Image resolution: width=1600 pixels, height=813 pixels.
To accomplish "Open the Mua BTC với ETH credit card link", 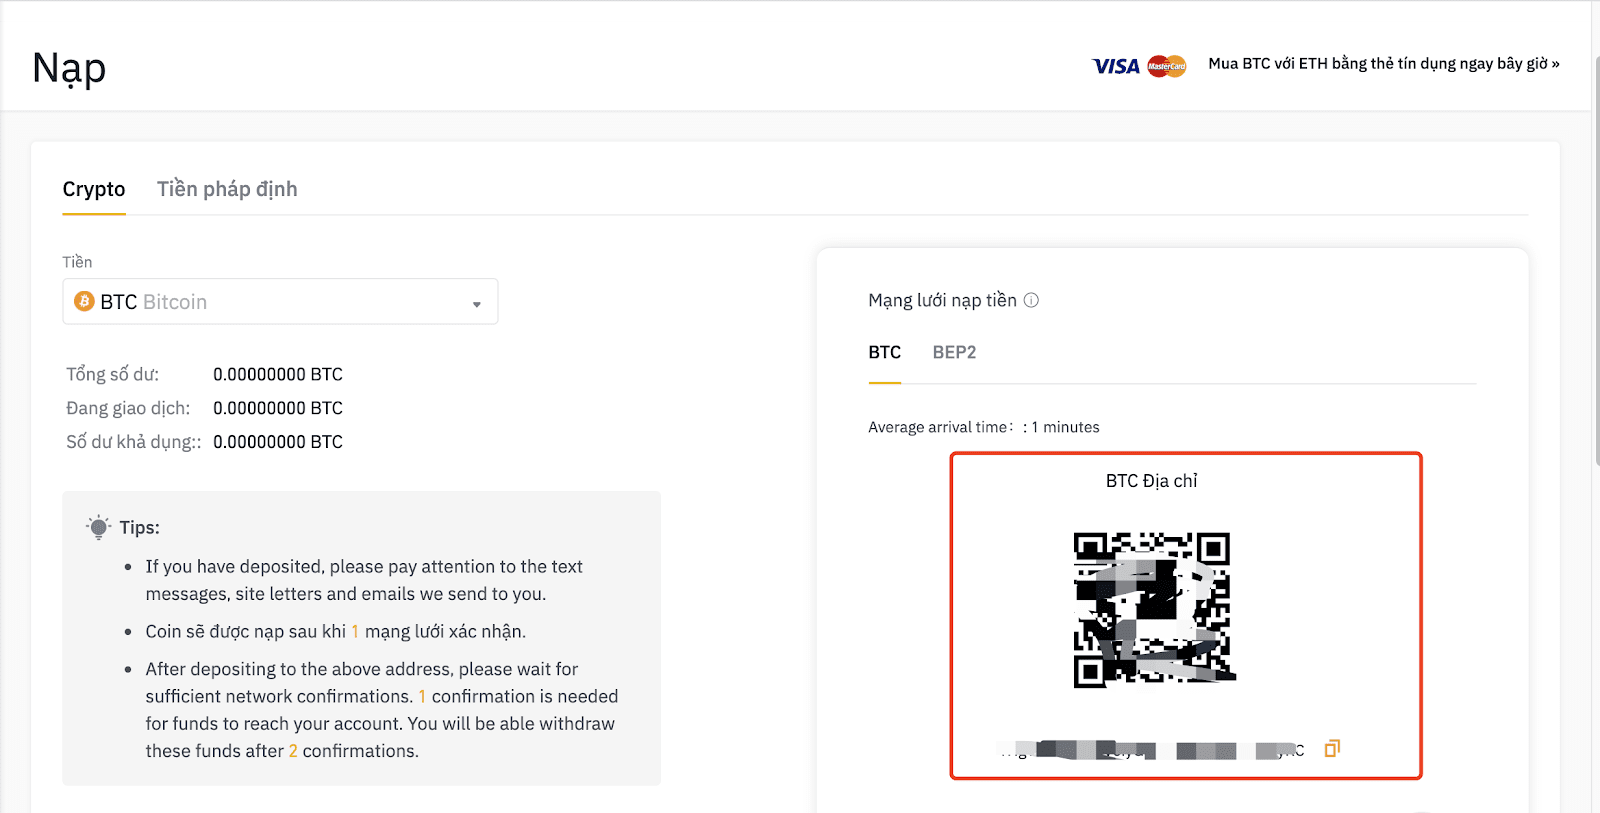I will [1384, 64].
